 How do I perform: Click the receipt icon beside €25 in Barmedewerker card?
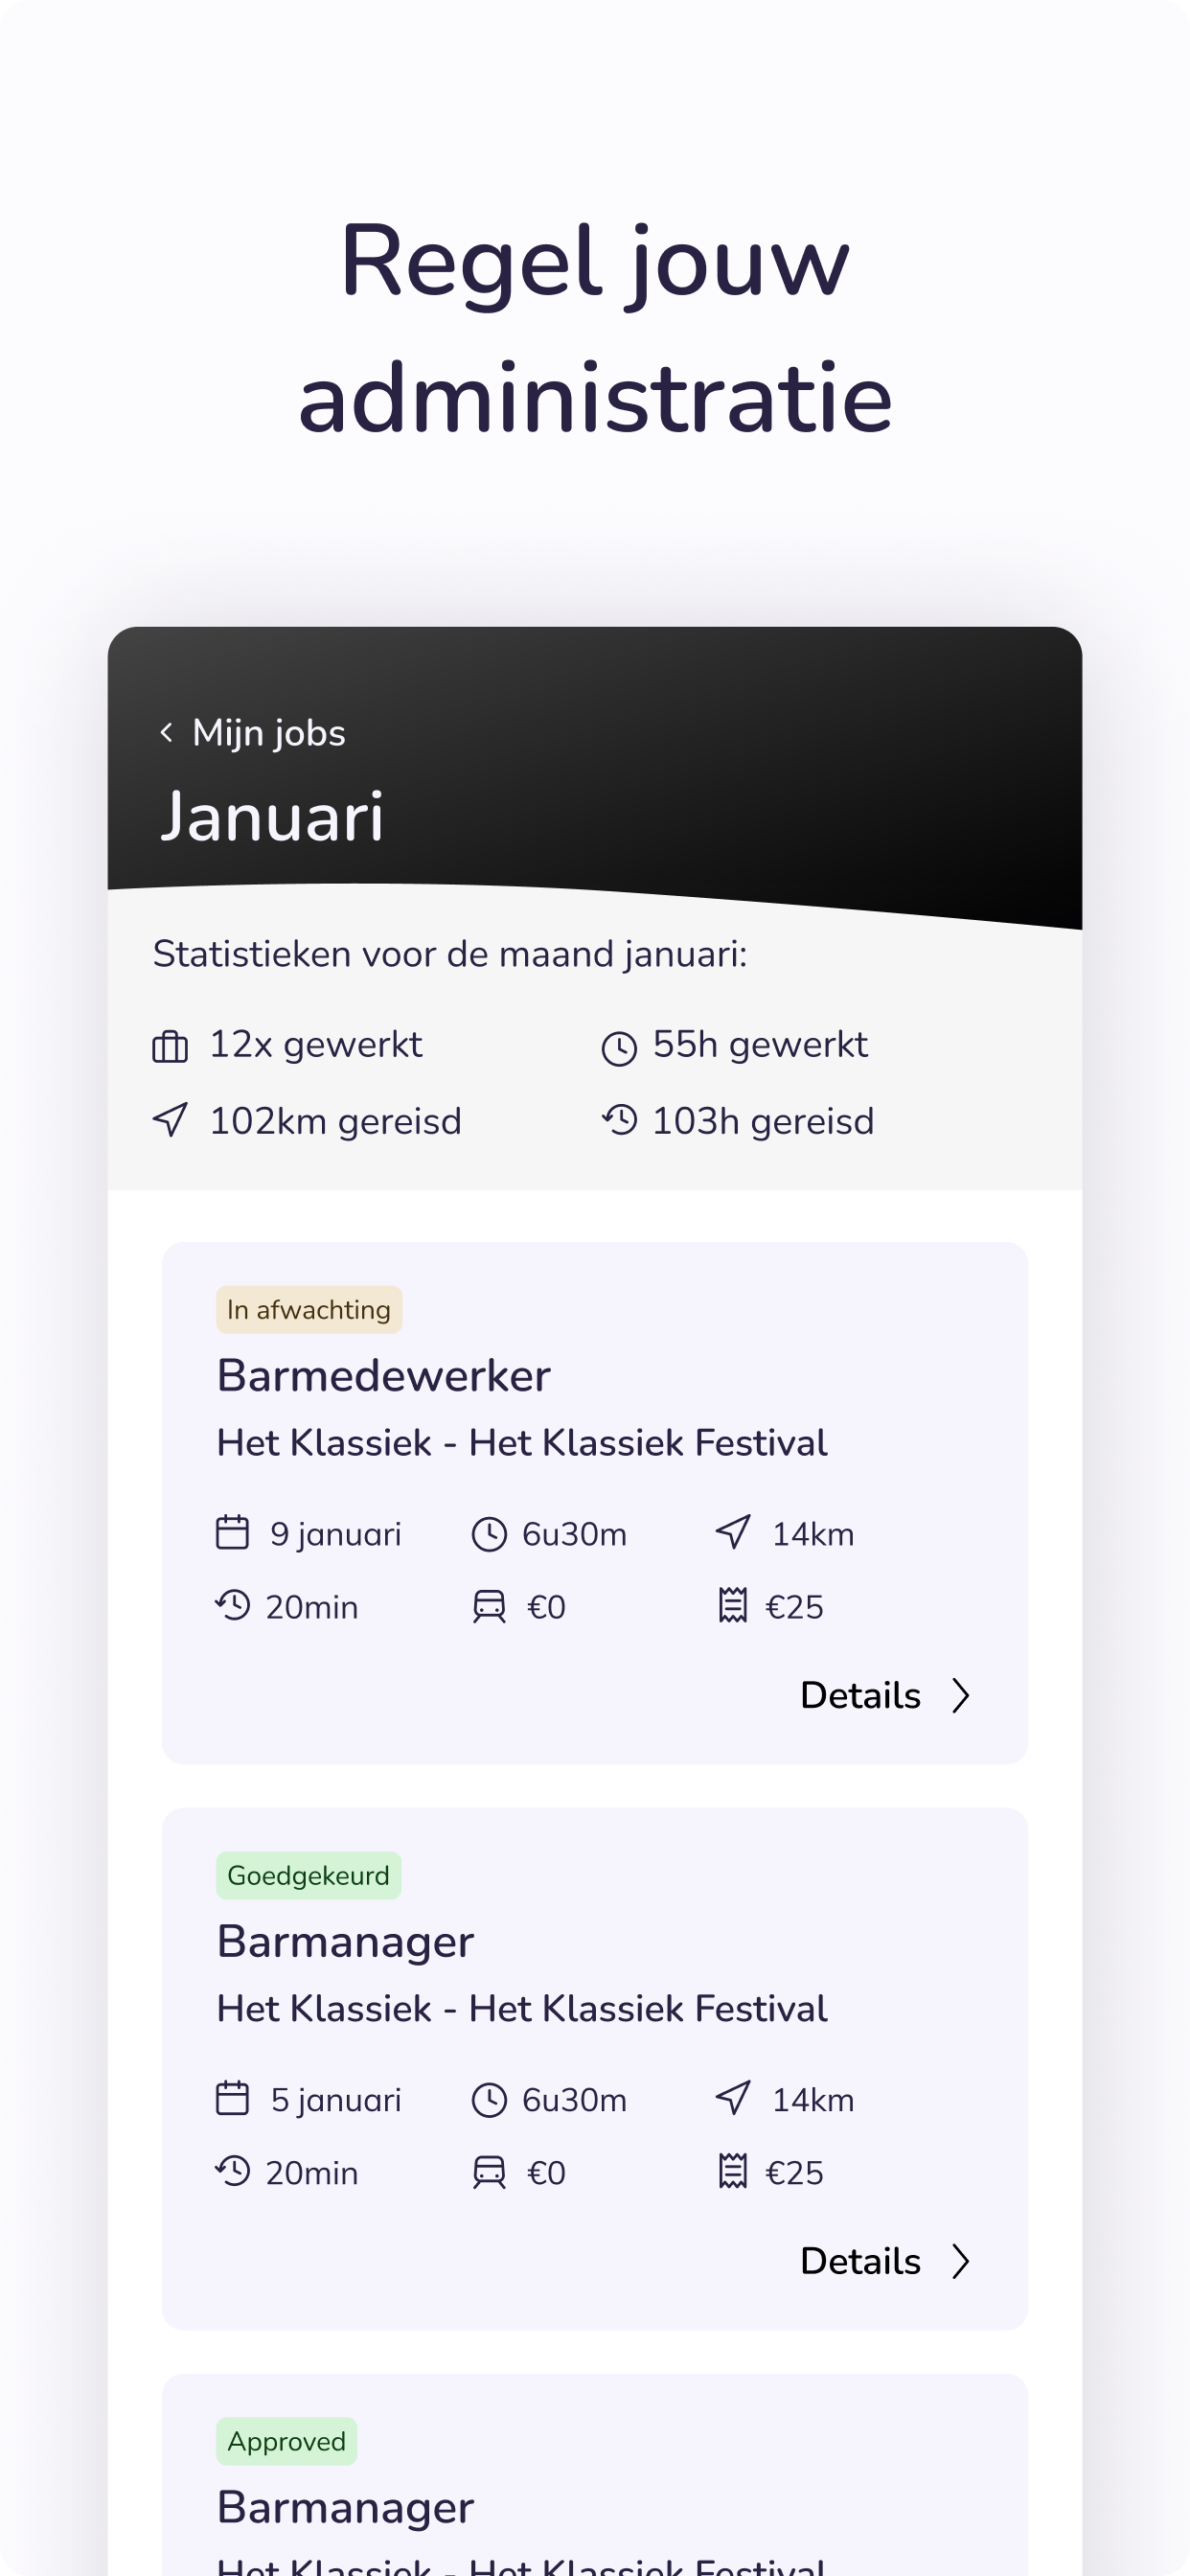pyautogui.click(x=733, y=1605)
